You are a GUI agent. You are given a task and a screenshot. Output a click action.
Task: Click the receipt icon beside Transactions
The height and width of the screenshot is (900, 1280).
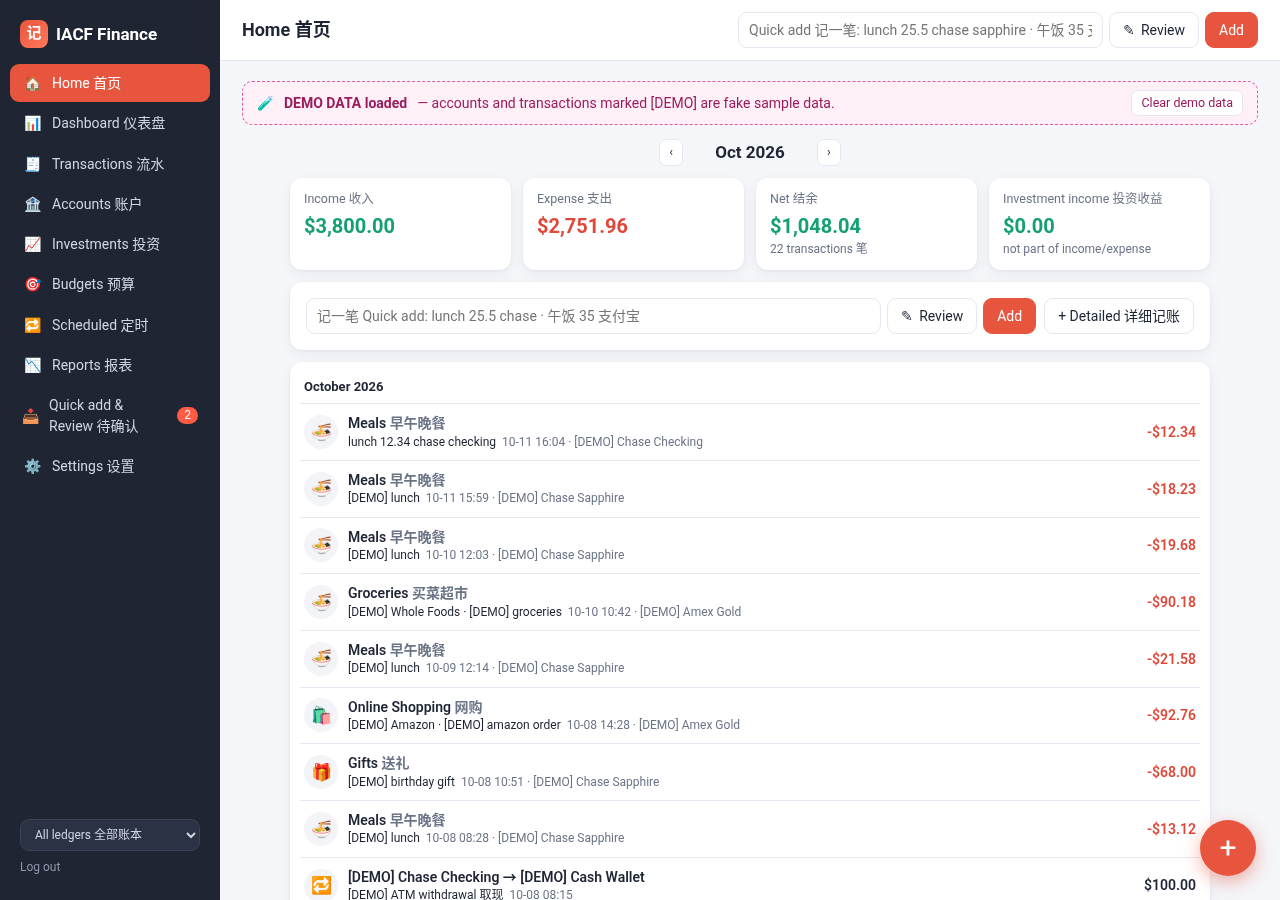tap(33, 164)
